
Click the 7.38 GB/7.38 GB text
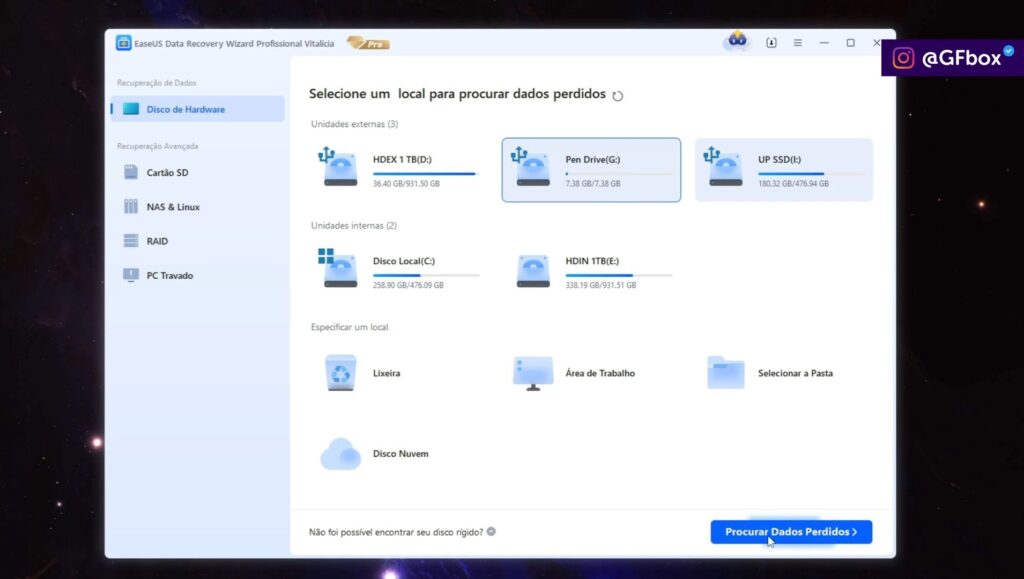592,183
